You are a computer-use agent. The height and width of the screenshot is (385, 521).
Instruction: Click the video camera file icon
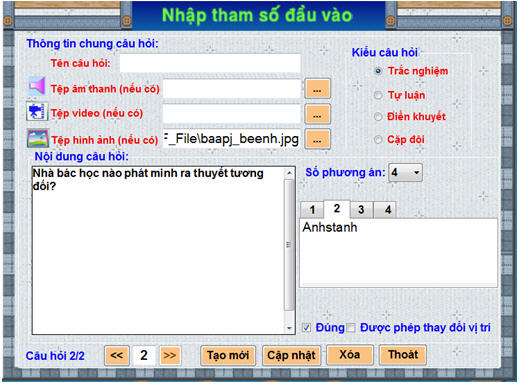point(36,112)
